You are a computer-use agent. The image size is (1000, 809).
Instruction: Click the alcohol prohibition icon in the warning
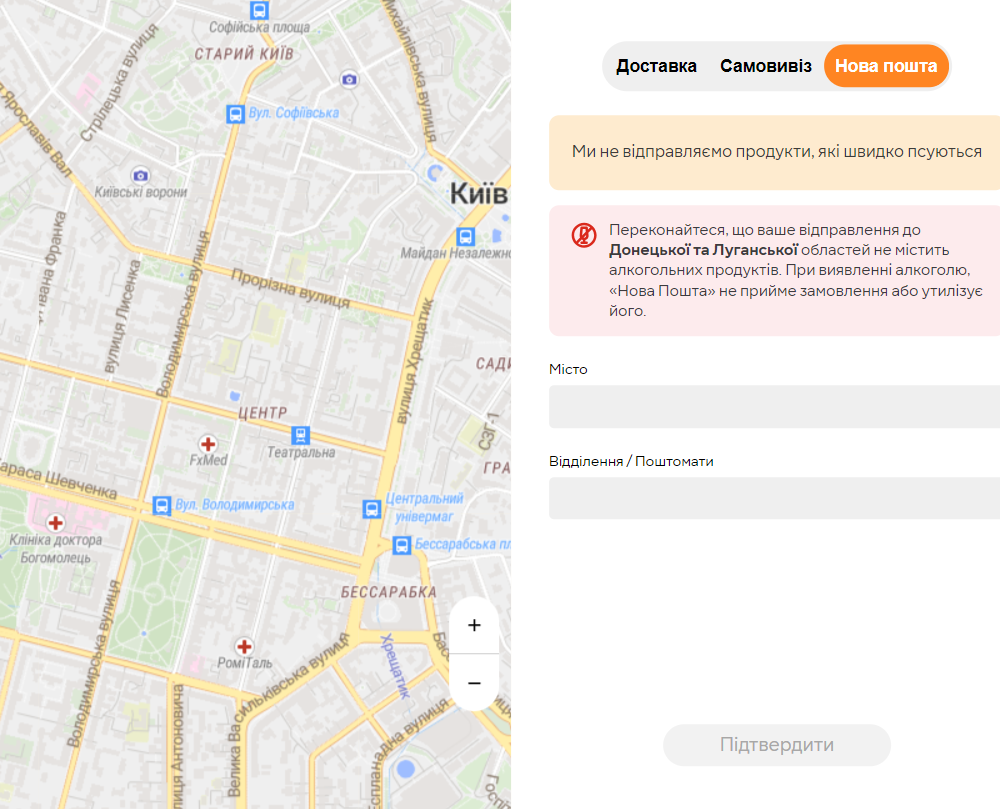point(581,235)
